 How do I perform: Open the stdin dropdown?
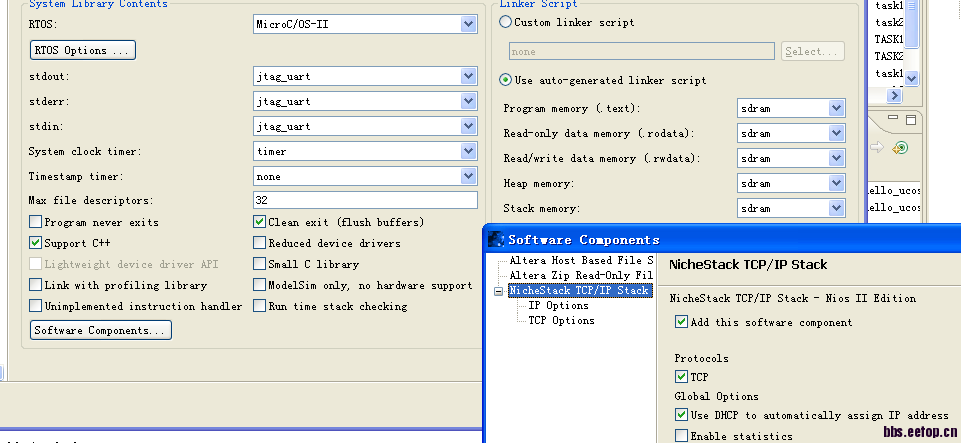click(469, 126)
